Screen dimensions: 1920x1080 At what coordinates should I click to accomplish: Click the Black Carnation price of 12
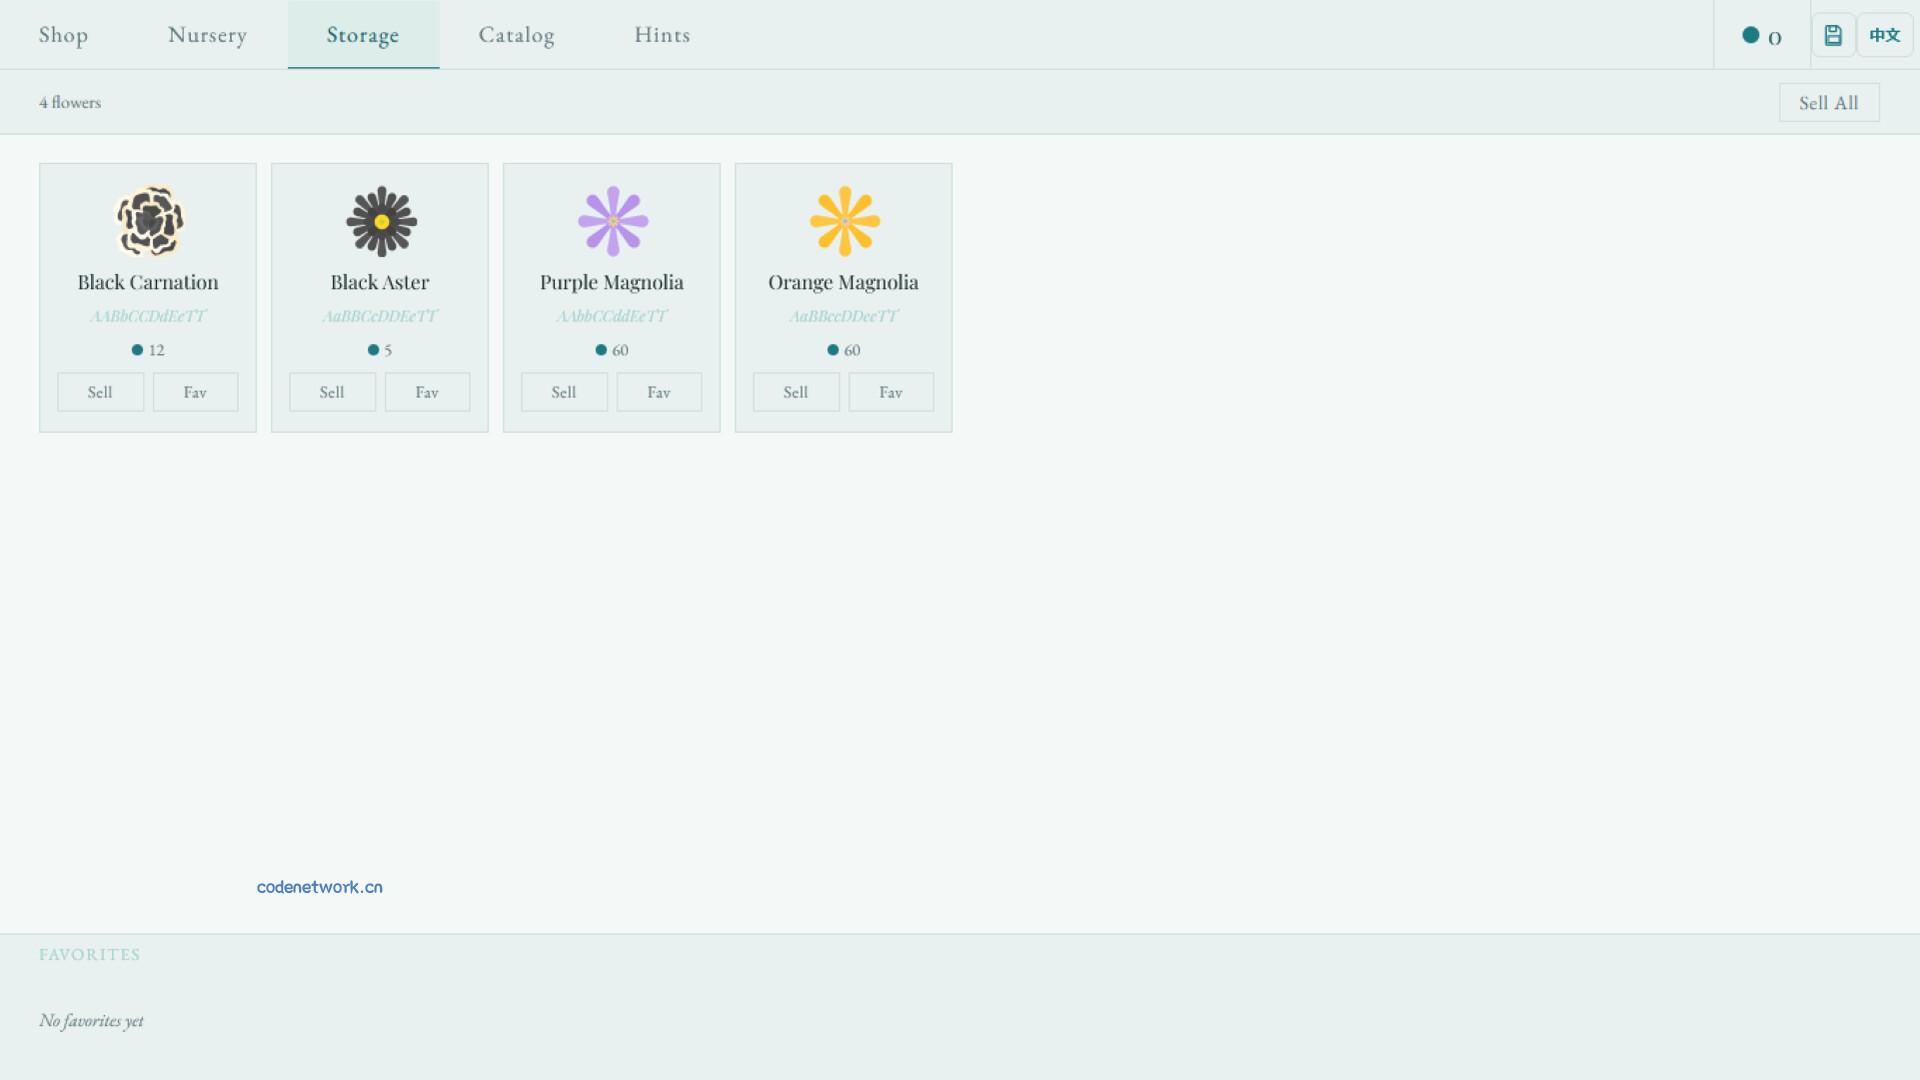coord(148,350)
